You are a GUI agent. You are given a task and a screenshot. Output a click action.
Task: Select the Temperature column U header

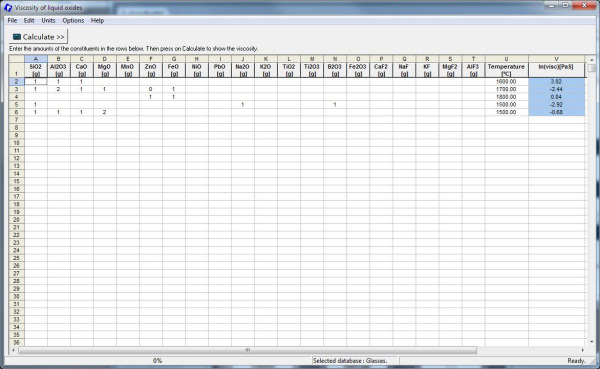(x=507, y=59)
